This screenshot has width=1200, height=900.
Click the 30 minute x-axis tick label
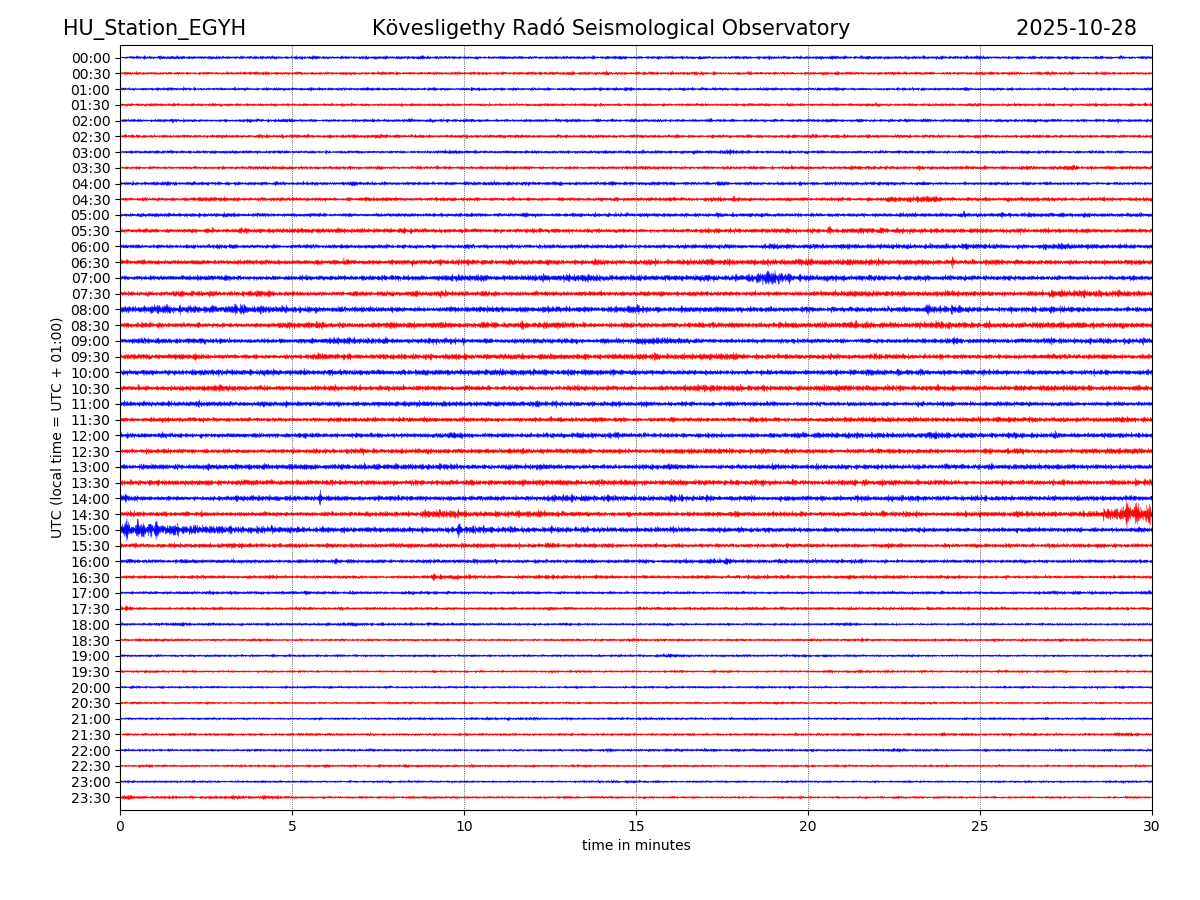click(1152, 826)
